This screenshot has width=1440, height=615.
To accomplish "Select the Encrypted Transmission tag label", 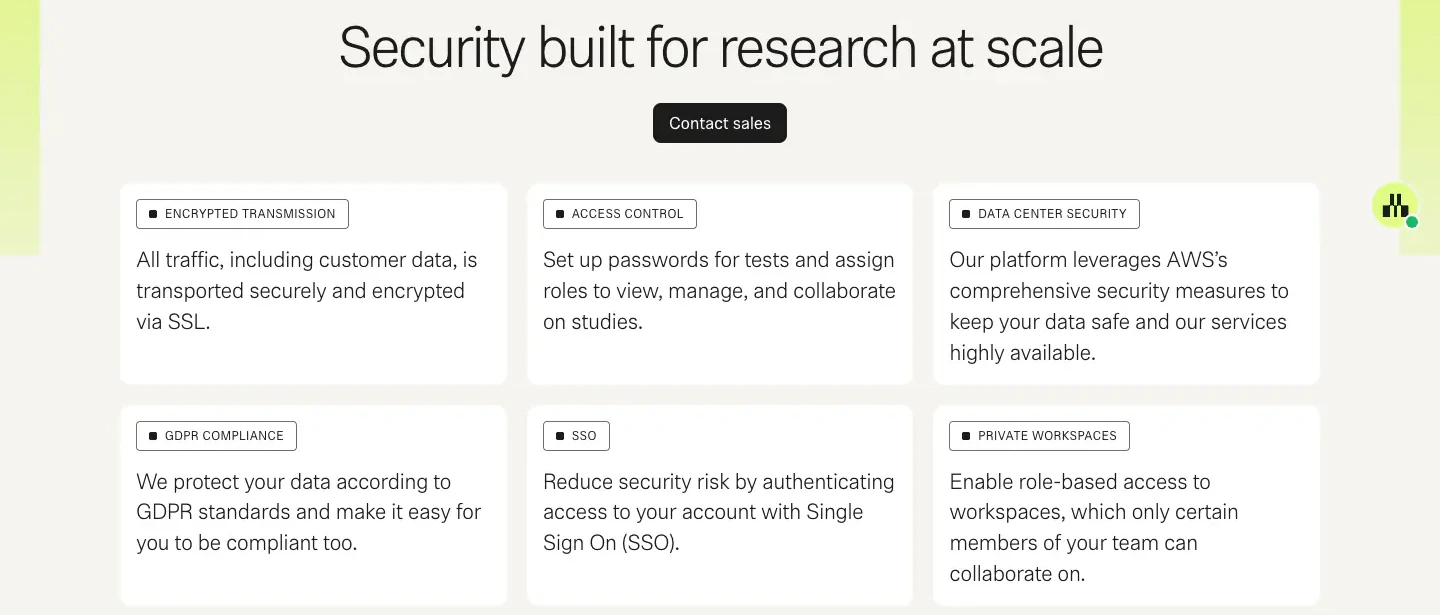I will 242,214.
